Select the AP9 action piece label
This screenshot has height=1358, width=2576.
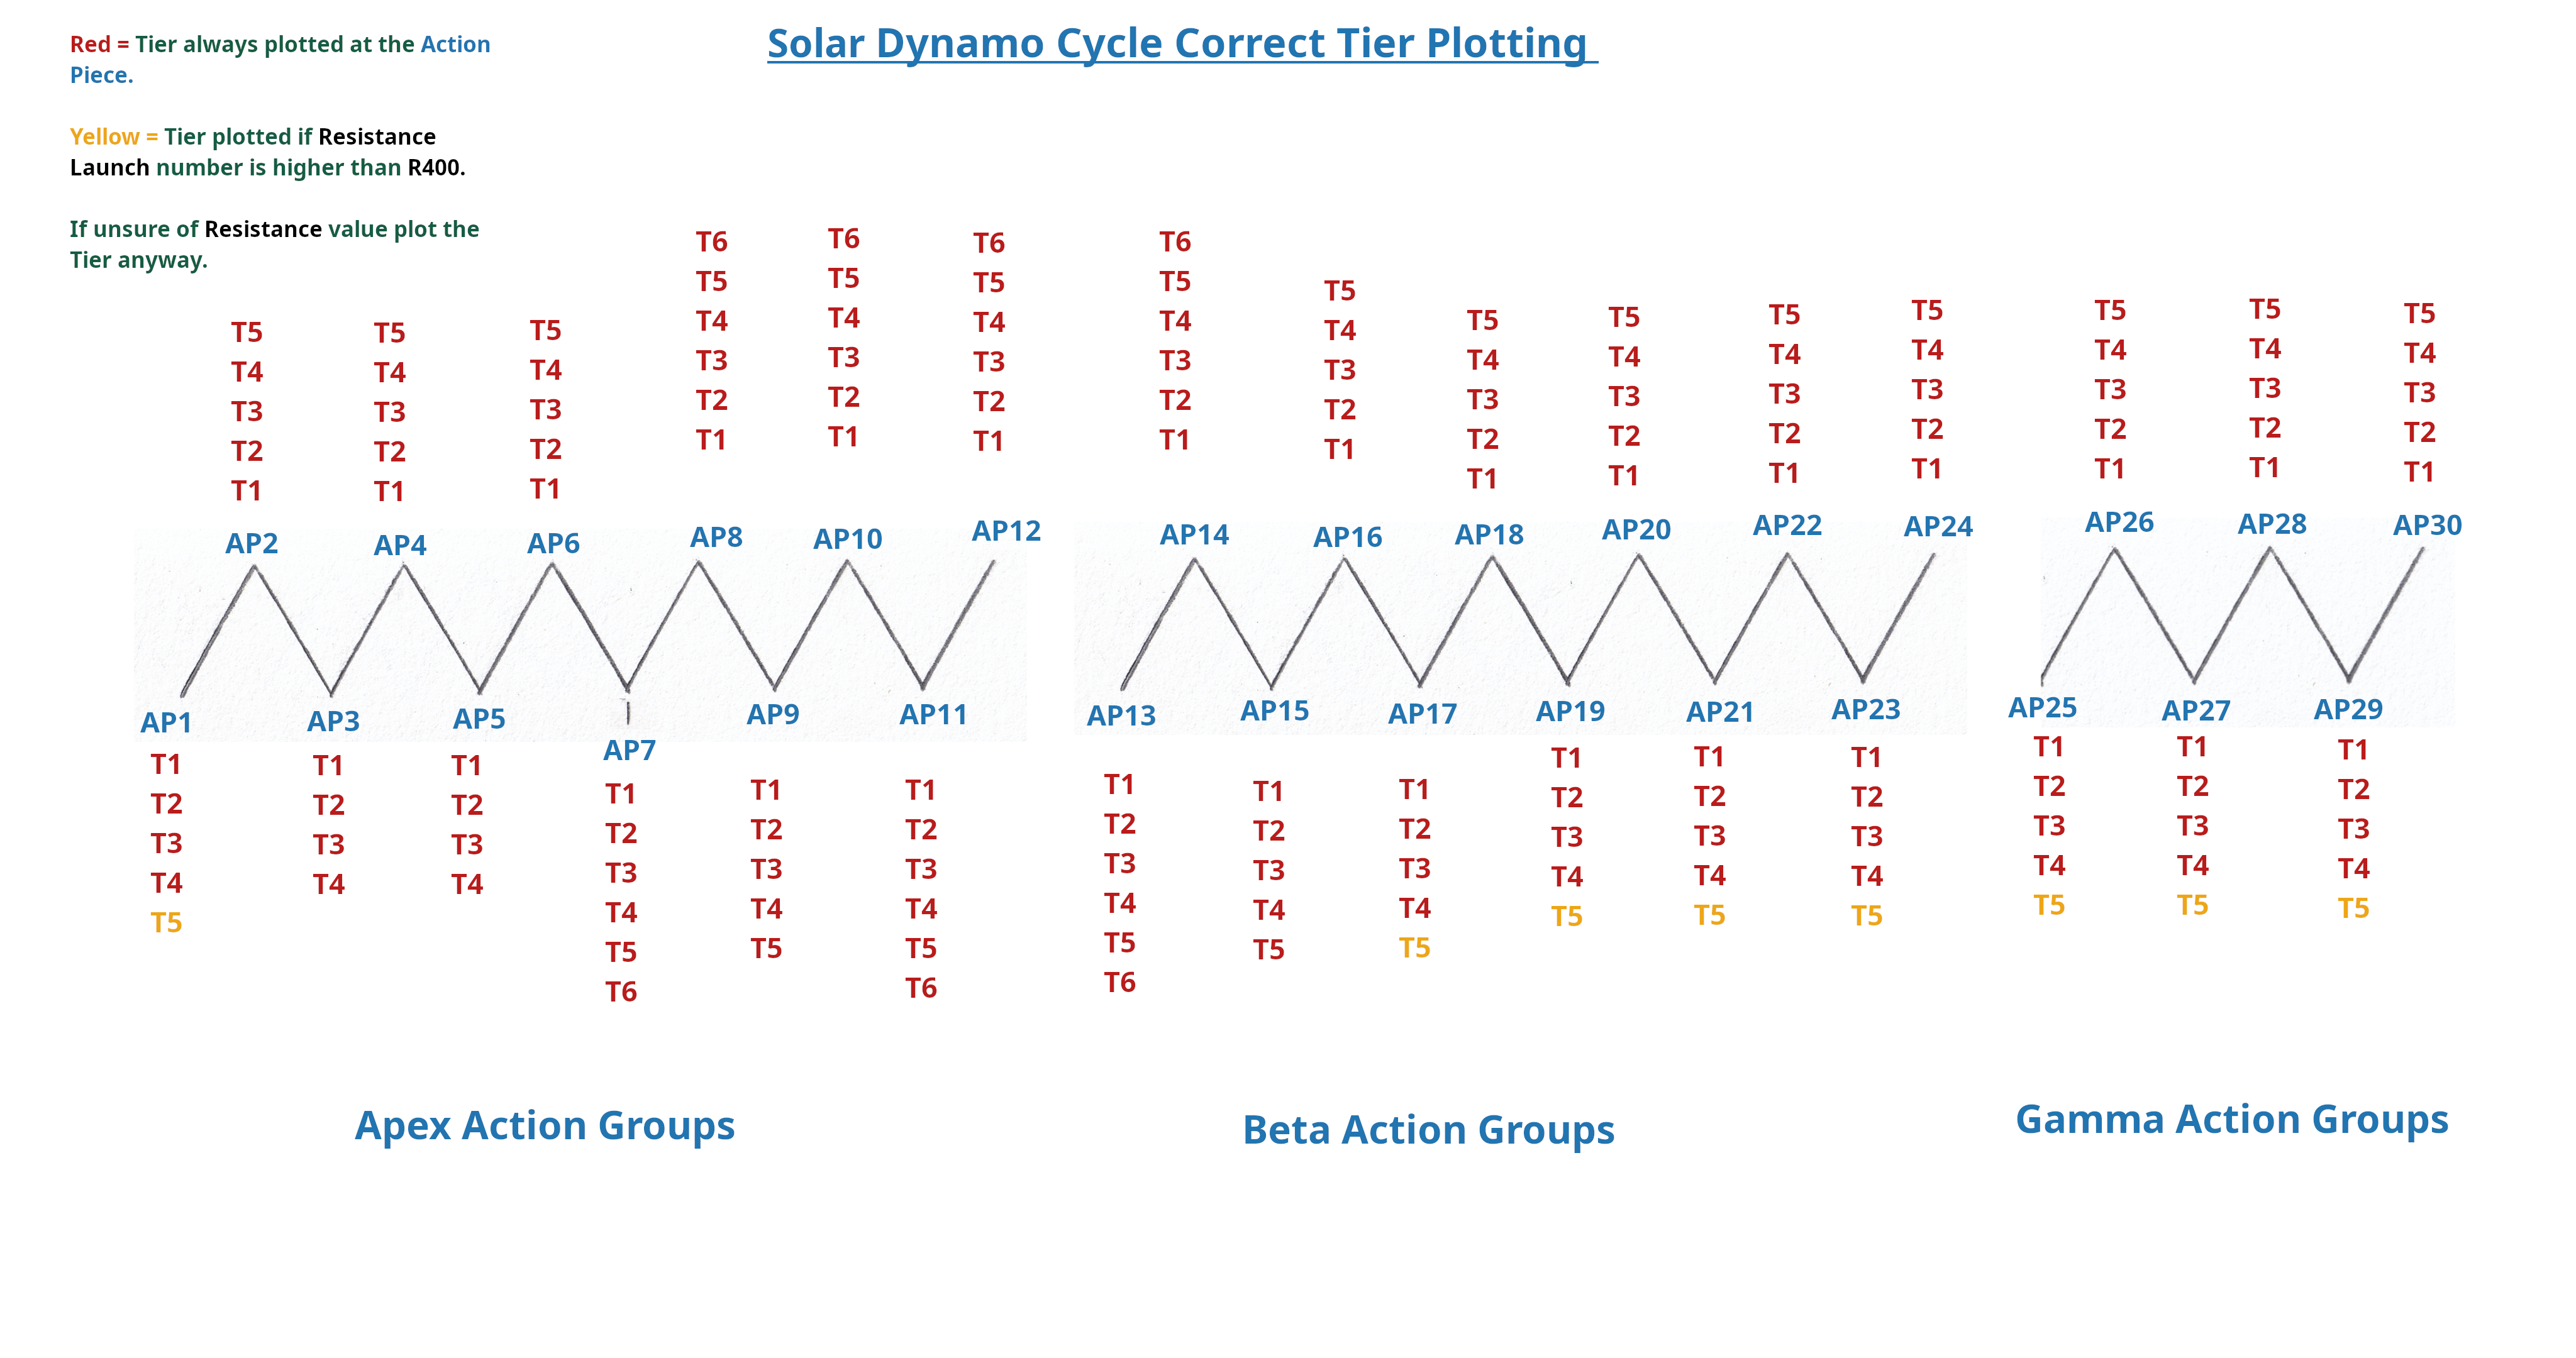click(x=773, y=714)
